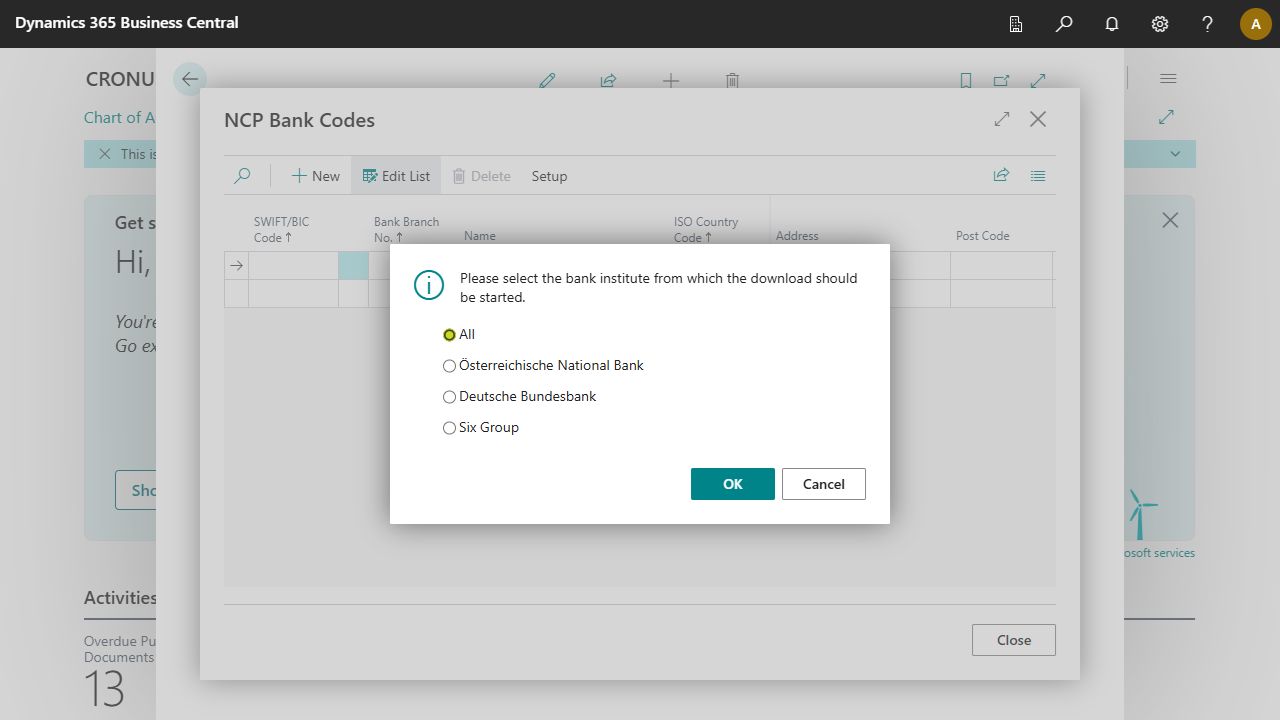Go back with the round arrow button
This screenshot has height=720, width=1280.
[x=190, y=79]
